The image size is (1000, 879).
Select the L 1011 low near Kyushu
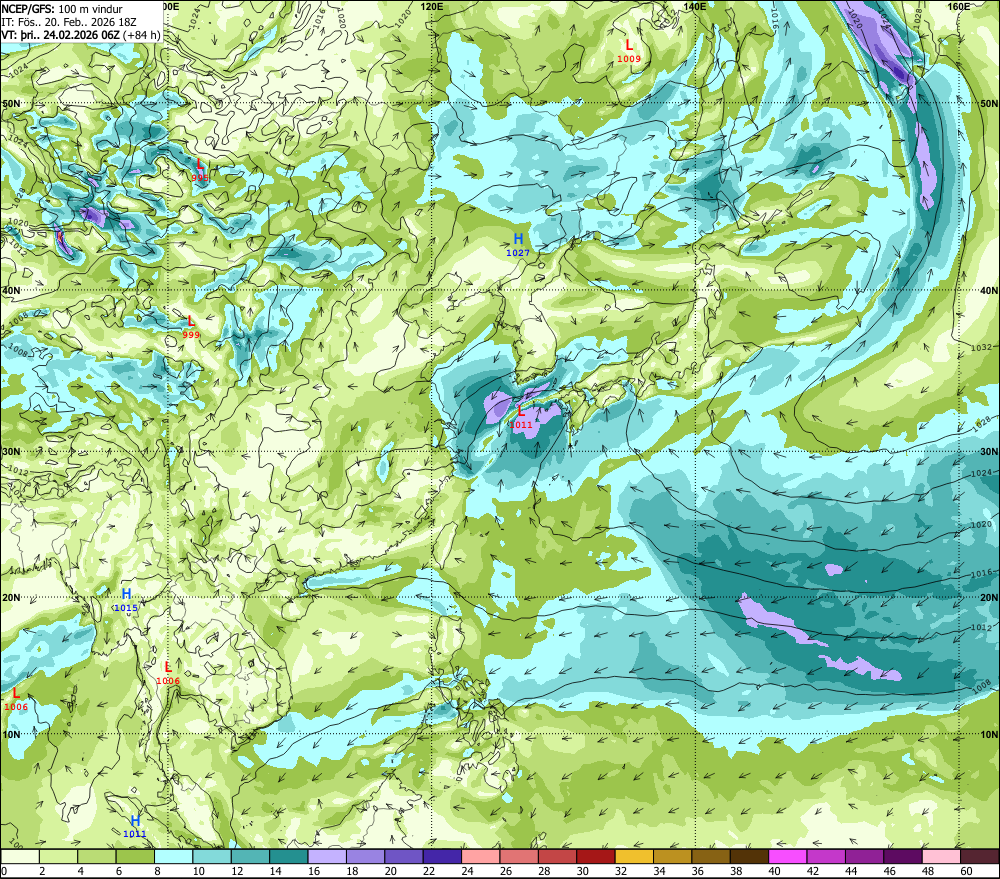(x=521, y=417)
